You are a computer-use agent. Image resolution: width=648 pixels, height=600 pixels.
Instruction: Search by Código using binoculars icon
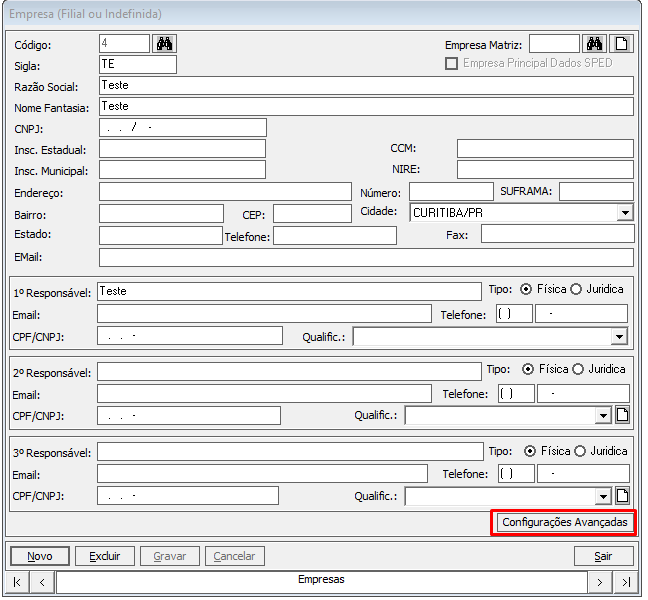click(164, 44)
